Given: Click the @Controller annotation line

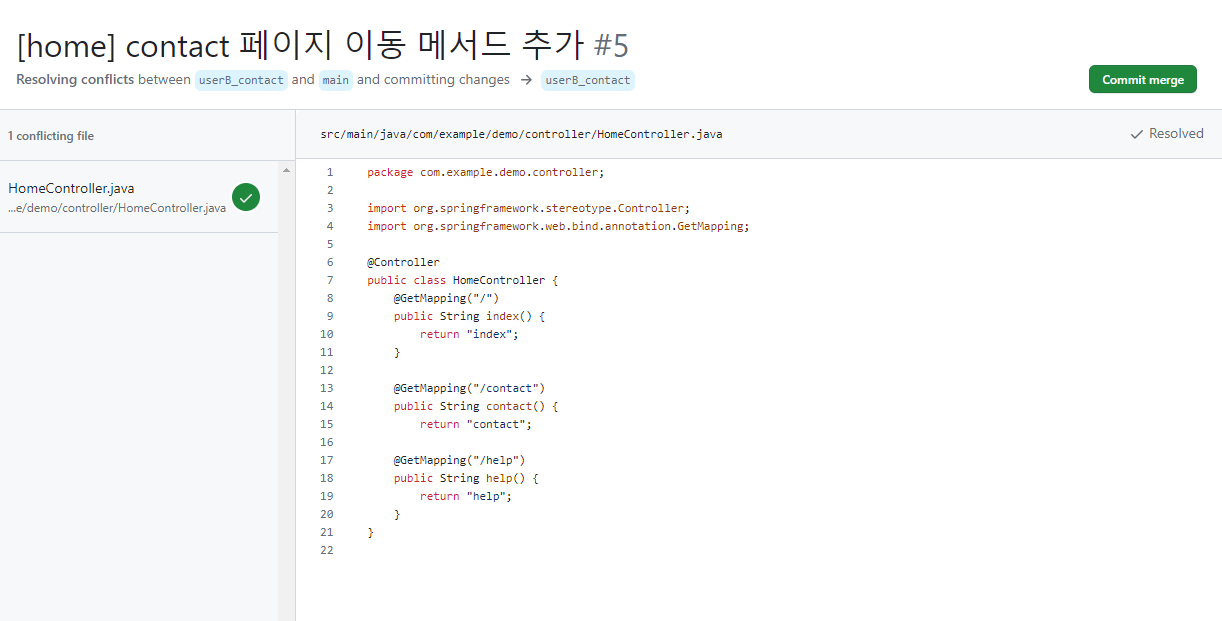Looking at the screenshot, I should coord(403,262).
